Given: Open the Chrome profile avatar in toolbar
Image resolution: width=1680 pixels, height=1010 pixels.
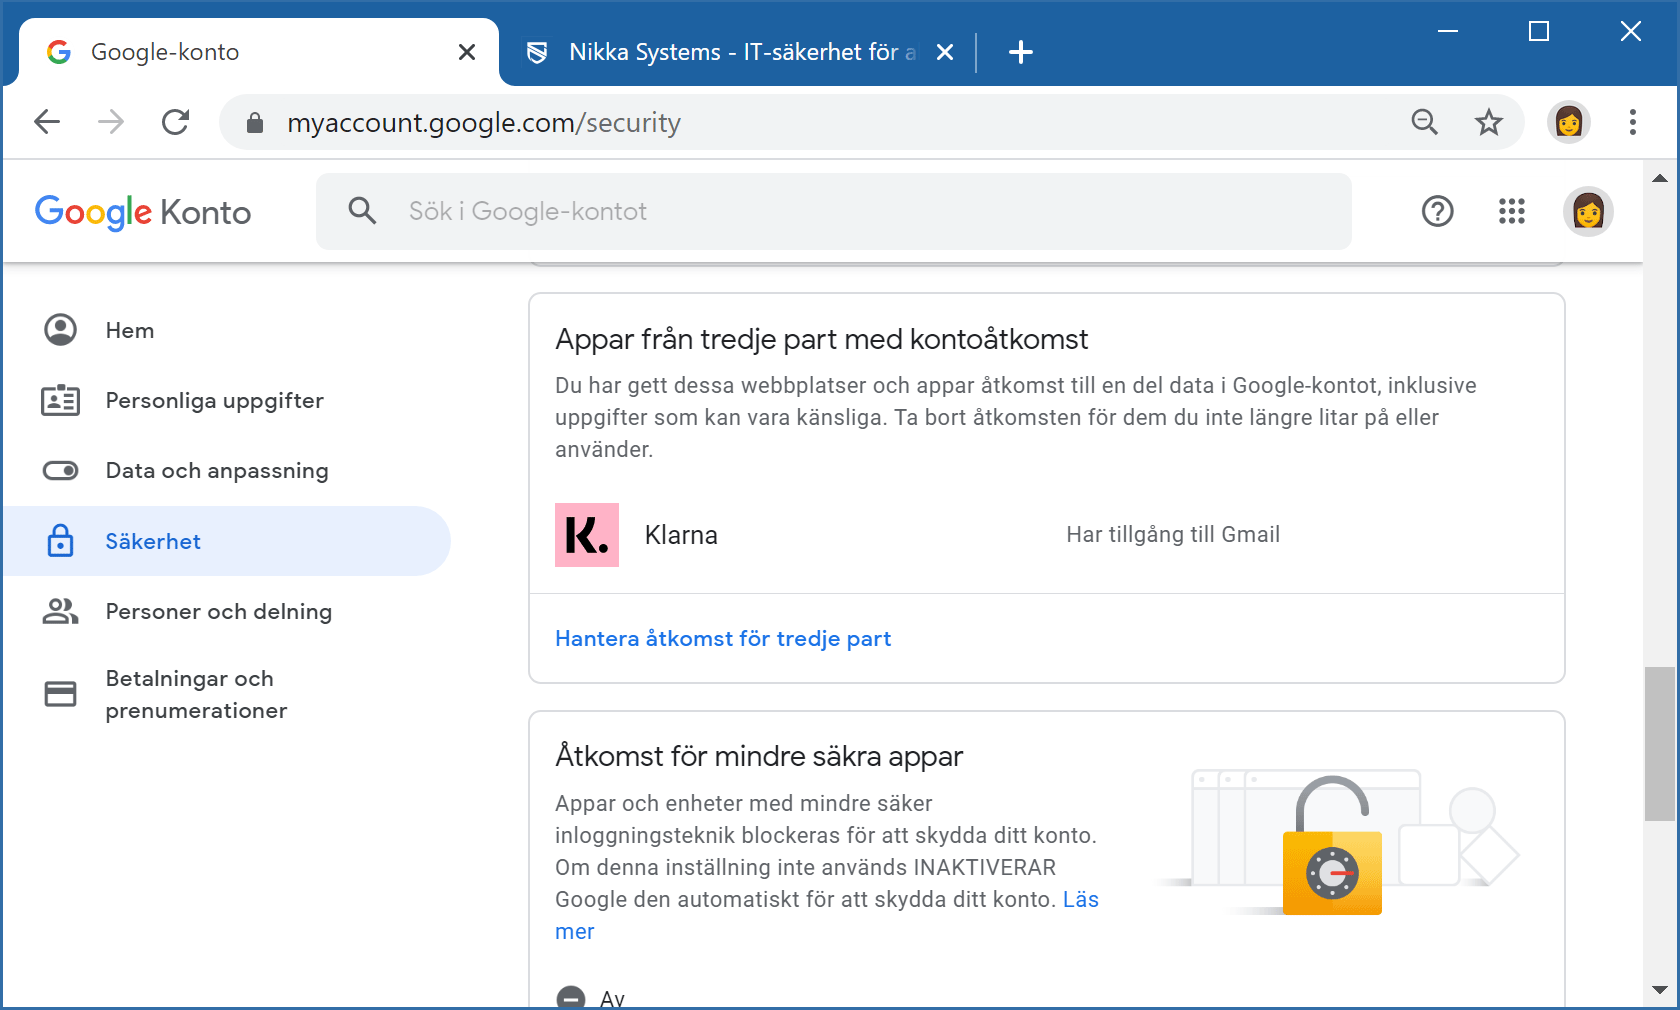Looking at the screenshot, I should point(1568,122).
